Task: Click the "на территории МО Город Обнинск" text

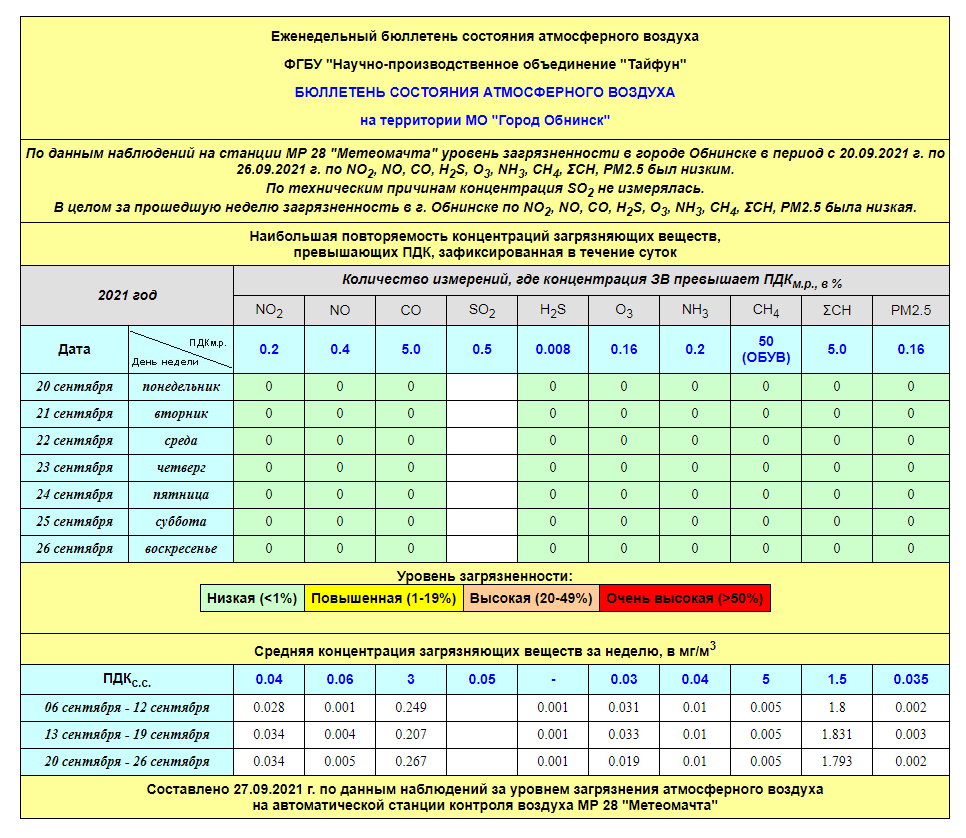Action: [x=484, y=120]
